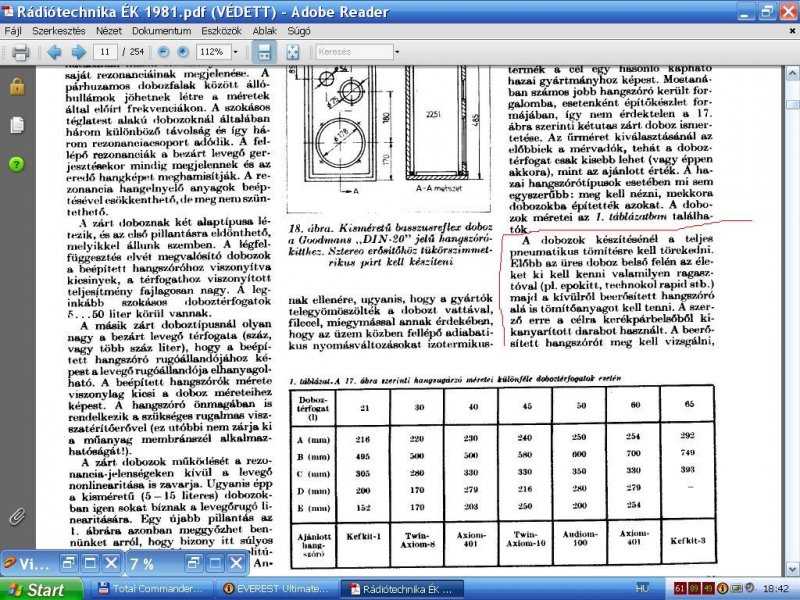The width and height of the screenshot is (800, 600).
Task: Click the vertical scrollbar down arrow
Action: tap(792, 568)
